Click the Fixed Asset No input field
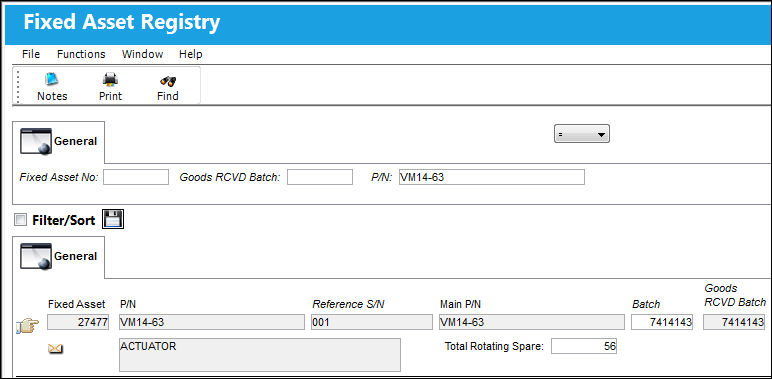This screenshot has height=379, width=772. click(136, 177)
